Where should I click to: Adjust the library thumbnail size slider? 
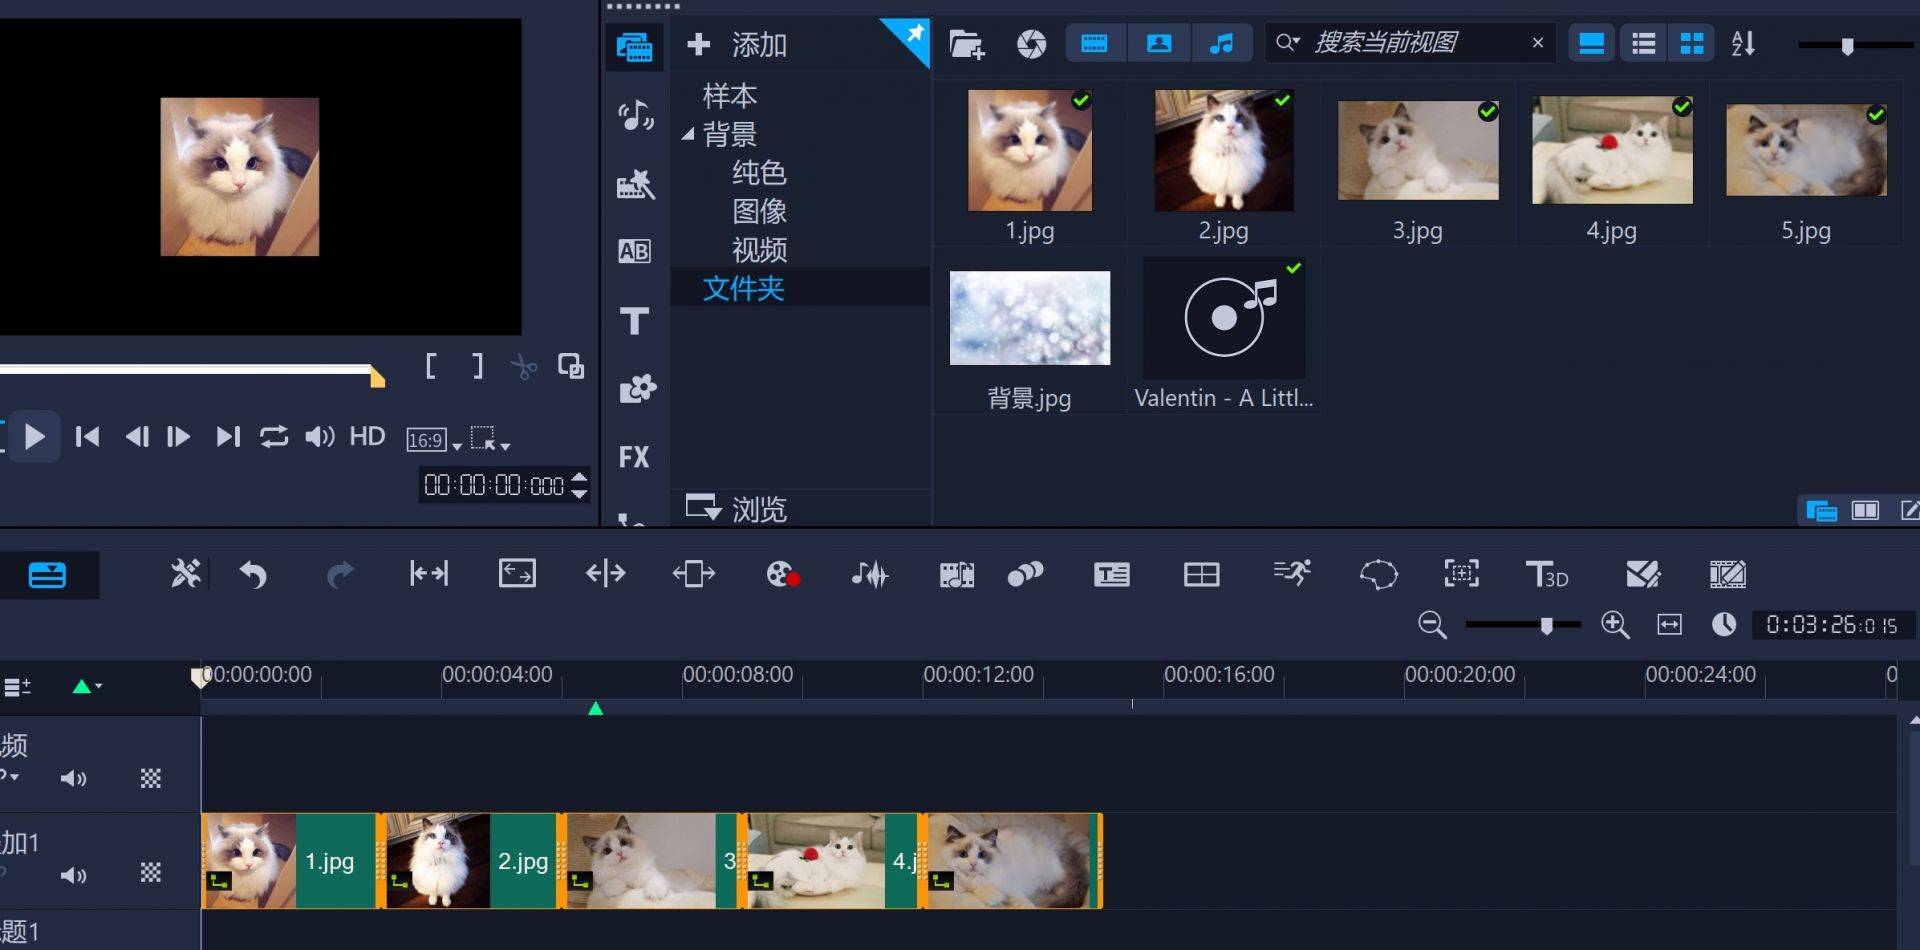pyautogui.click(x=1847, y=46)
